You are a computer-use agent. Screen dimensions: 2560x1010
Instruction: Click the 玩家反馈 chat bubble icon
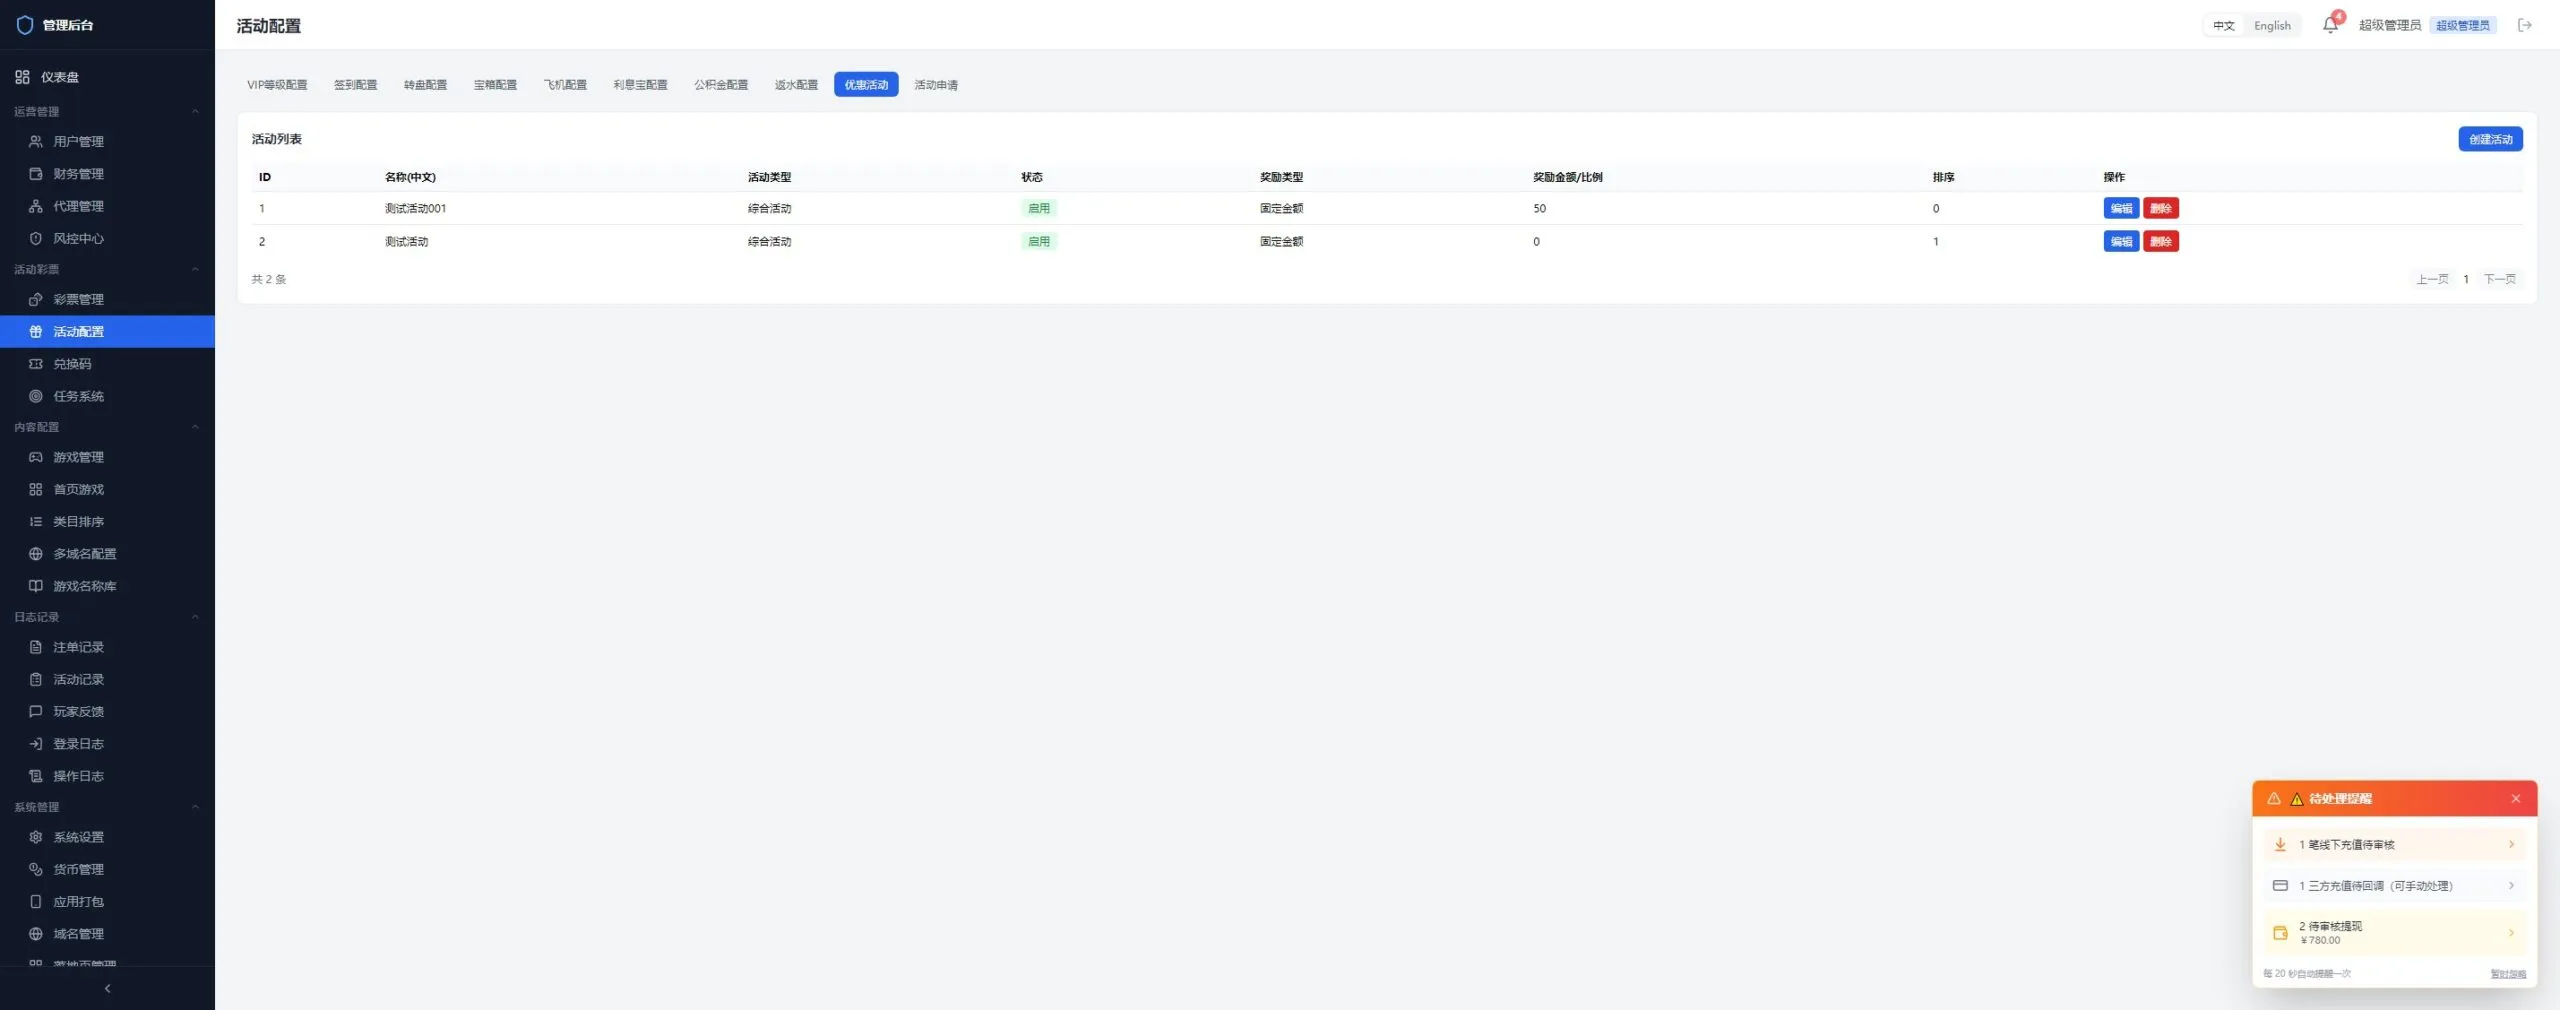(x=36, y=712)
